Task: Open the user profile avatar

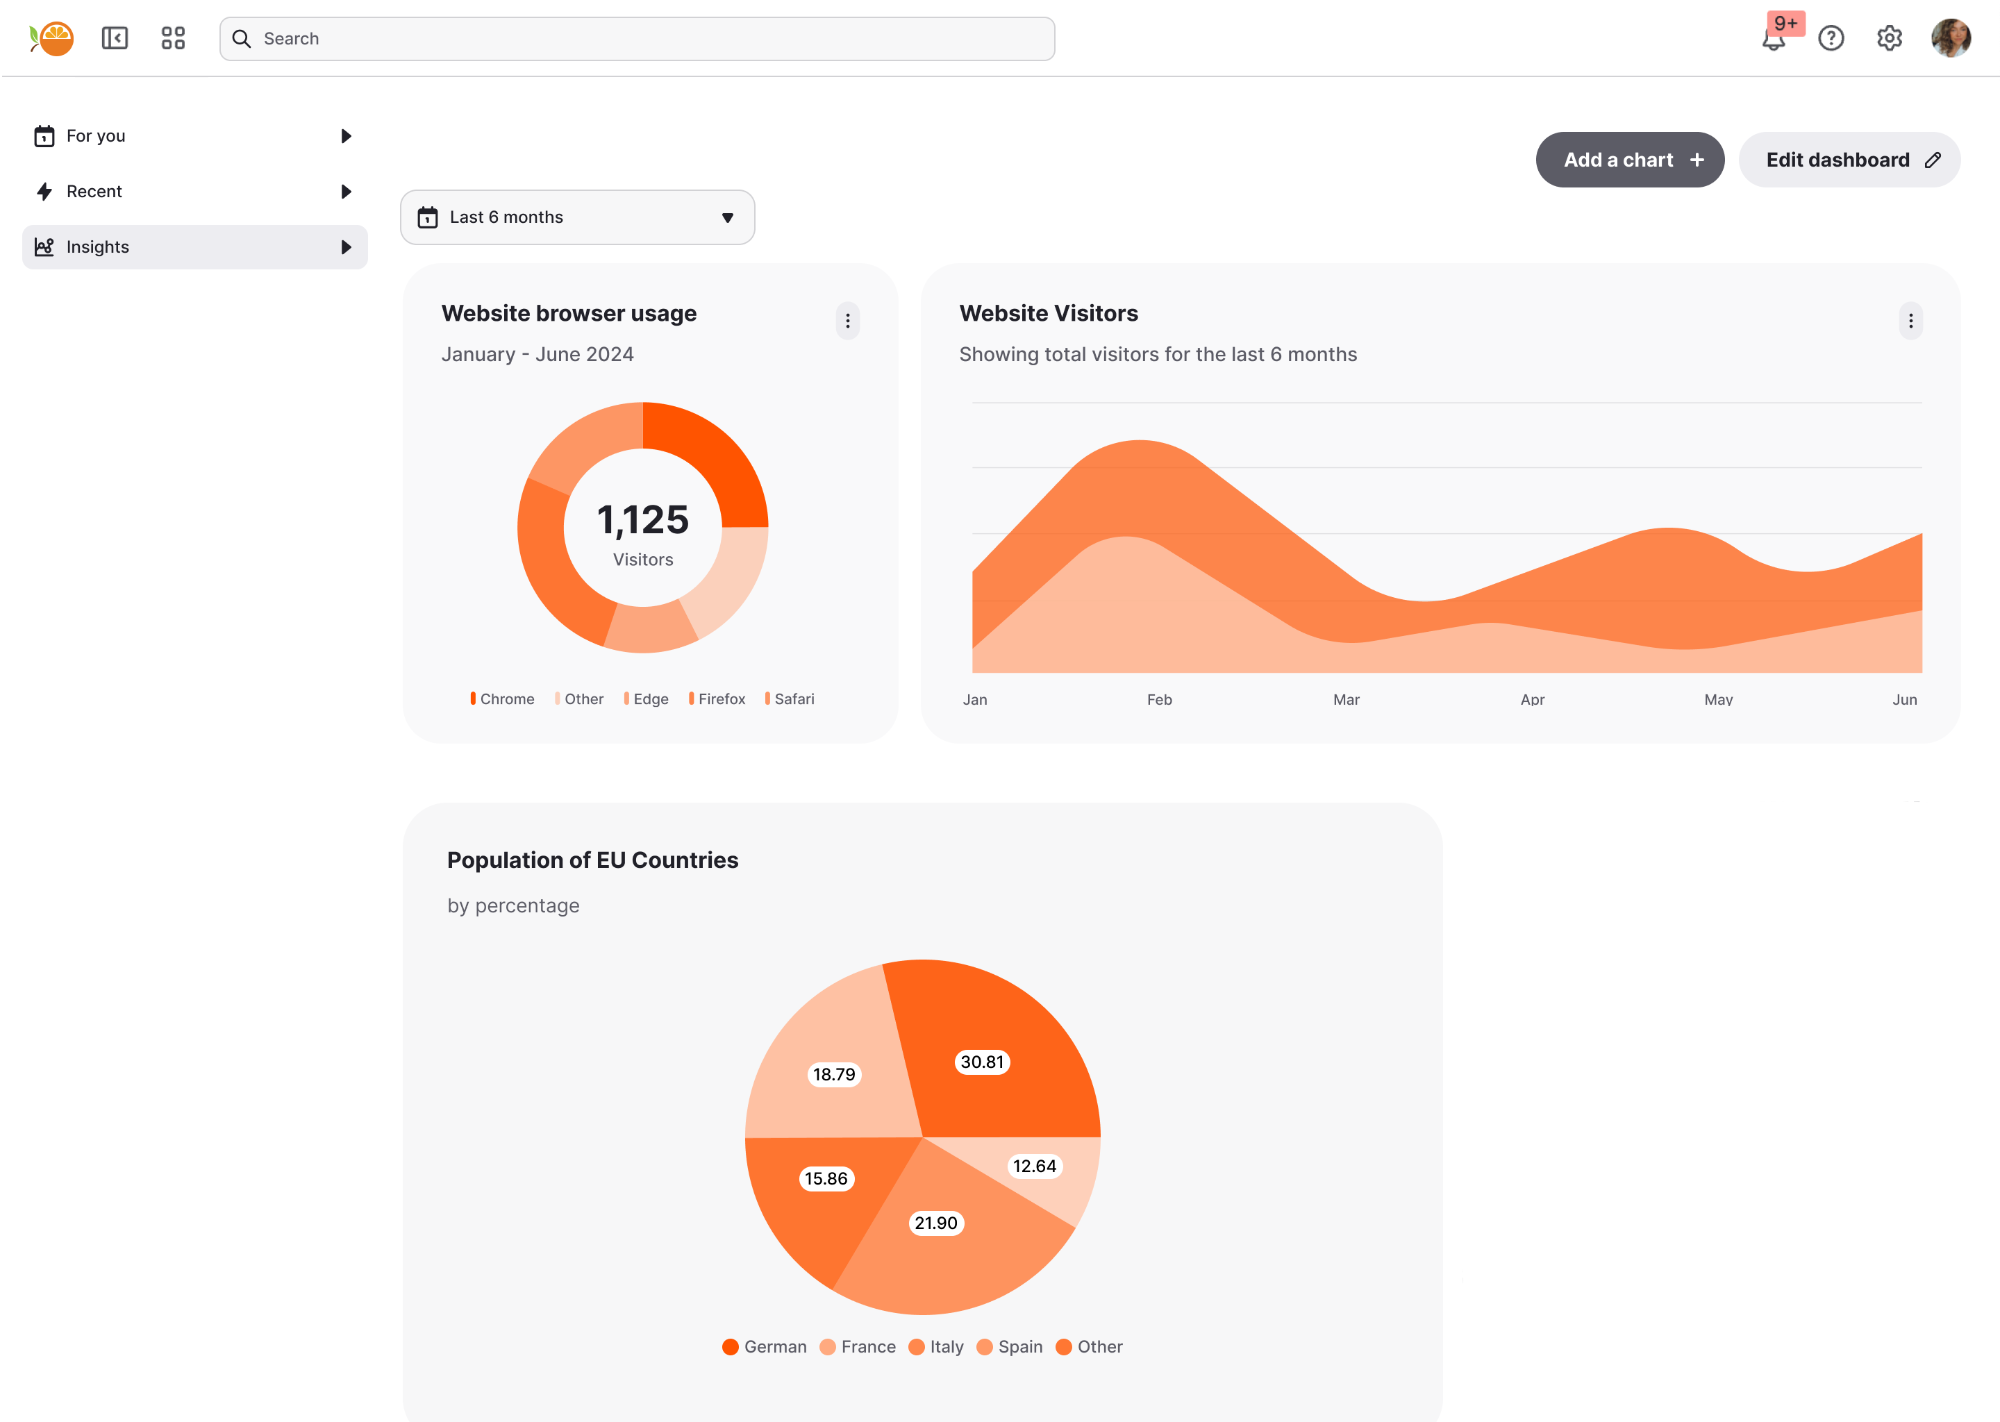Action: [1950, 38]
